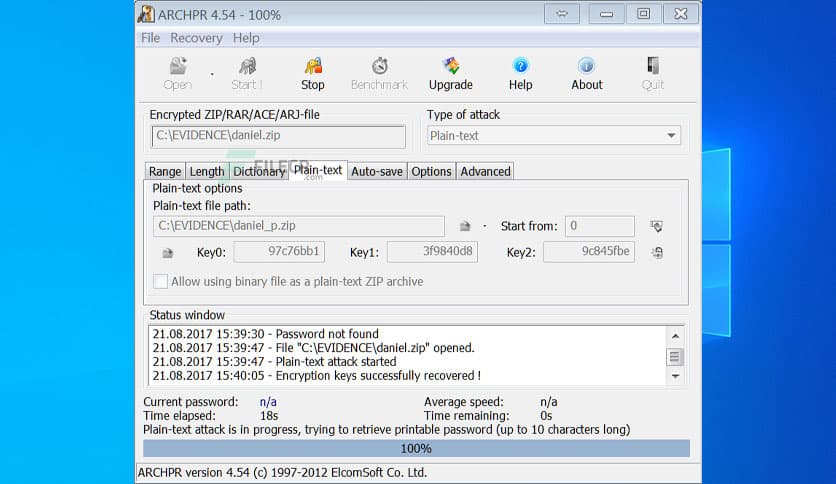The image size is (836, 484).
Task: Click the Time remaining 0s value
Action: click(x=546, y=416)
